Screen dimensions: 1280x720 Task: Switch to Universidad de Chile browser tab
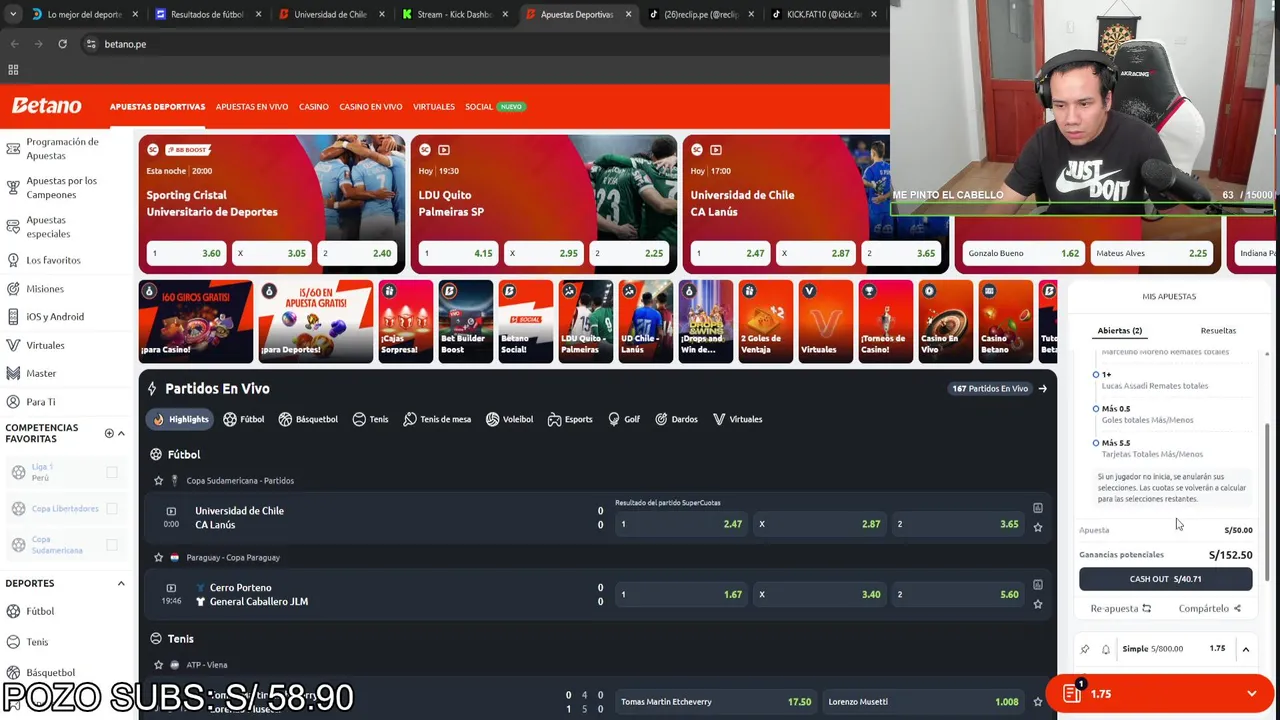pyautogui.click(x=330, y=14)
